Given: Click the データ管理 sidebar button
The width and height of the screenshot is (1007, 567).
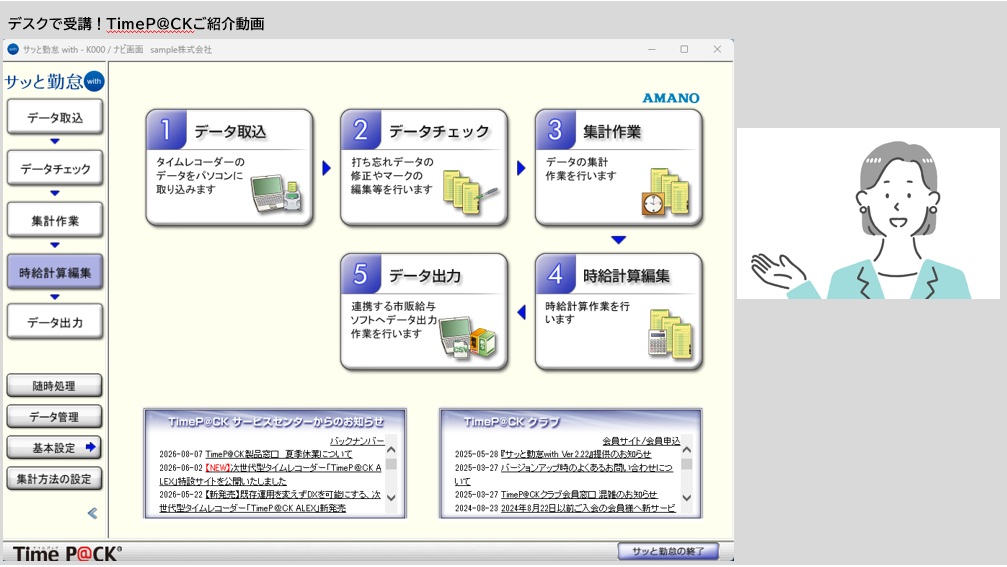Looking at the screenshot, I should pyautogui.click(x=54, y=417).
